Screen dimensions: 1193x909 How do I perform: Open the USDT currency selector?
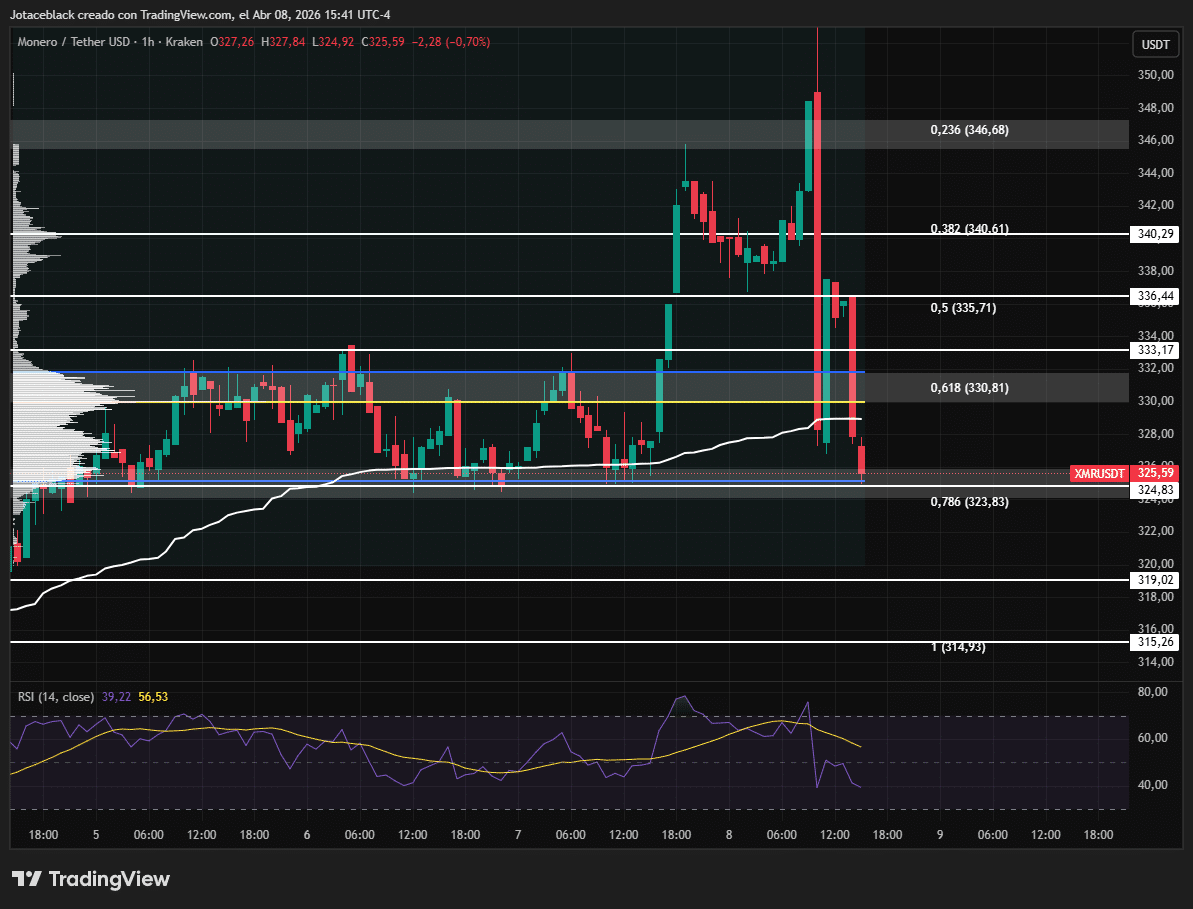1156,45
